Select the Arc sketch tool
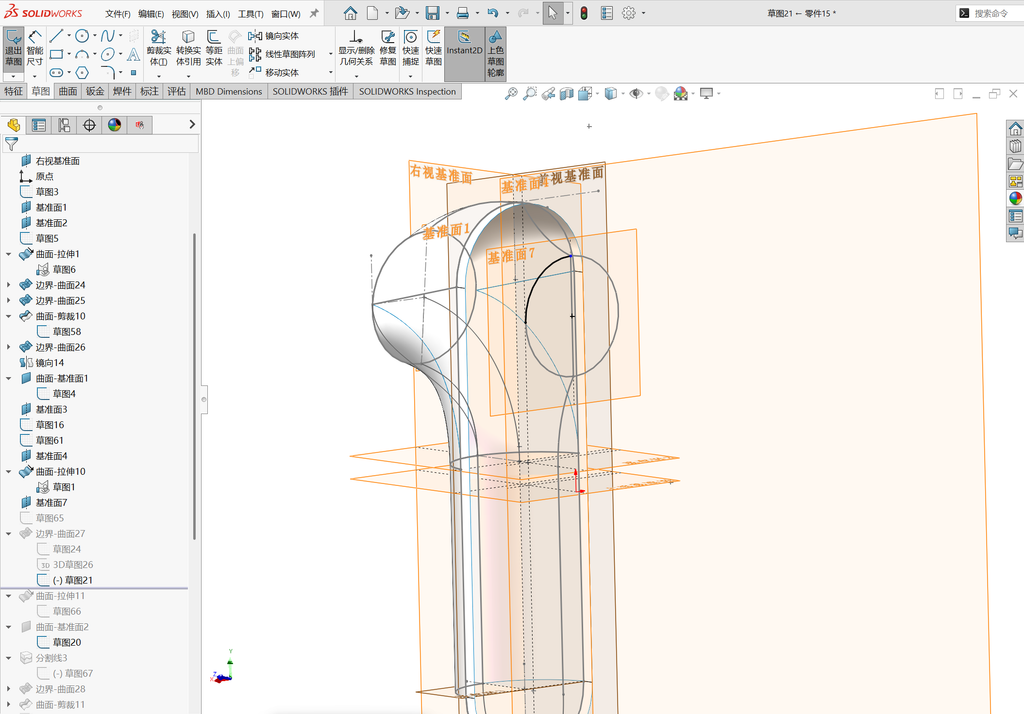Image resolution: width=1024 pixels, height=714 pixels. coord(82,54)
